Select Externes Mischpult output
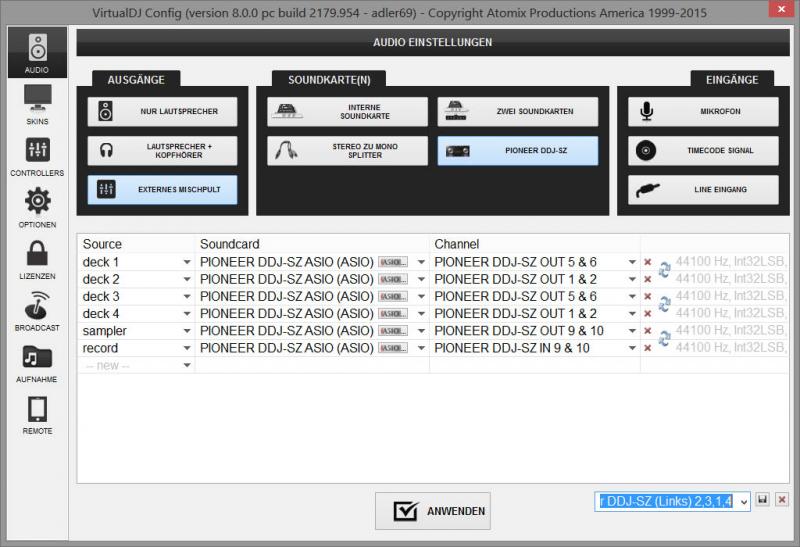This screenshot has width=800, height=547. (x=162, y=189)
